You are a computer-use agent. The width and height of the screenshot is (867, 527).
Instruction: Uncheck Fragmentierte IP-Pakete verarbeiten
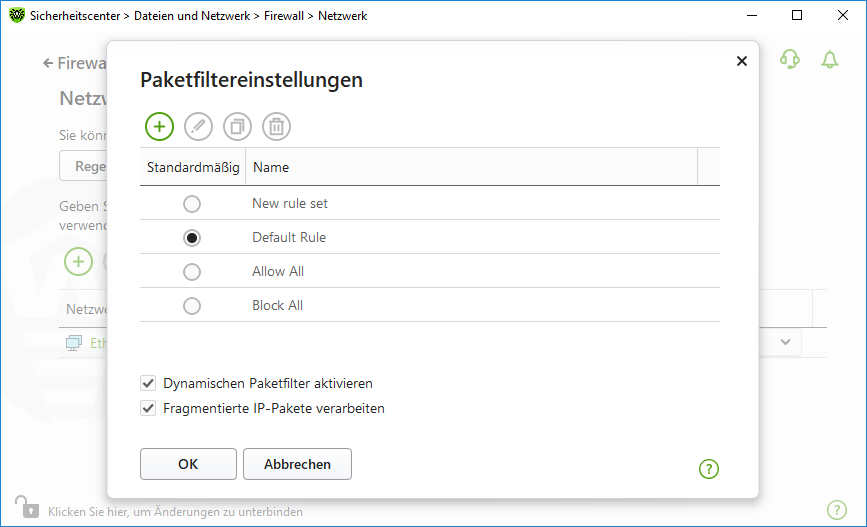pyautogui.click(x=149, y=408)
